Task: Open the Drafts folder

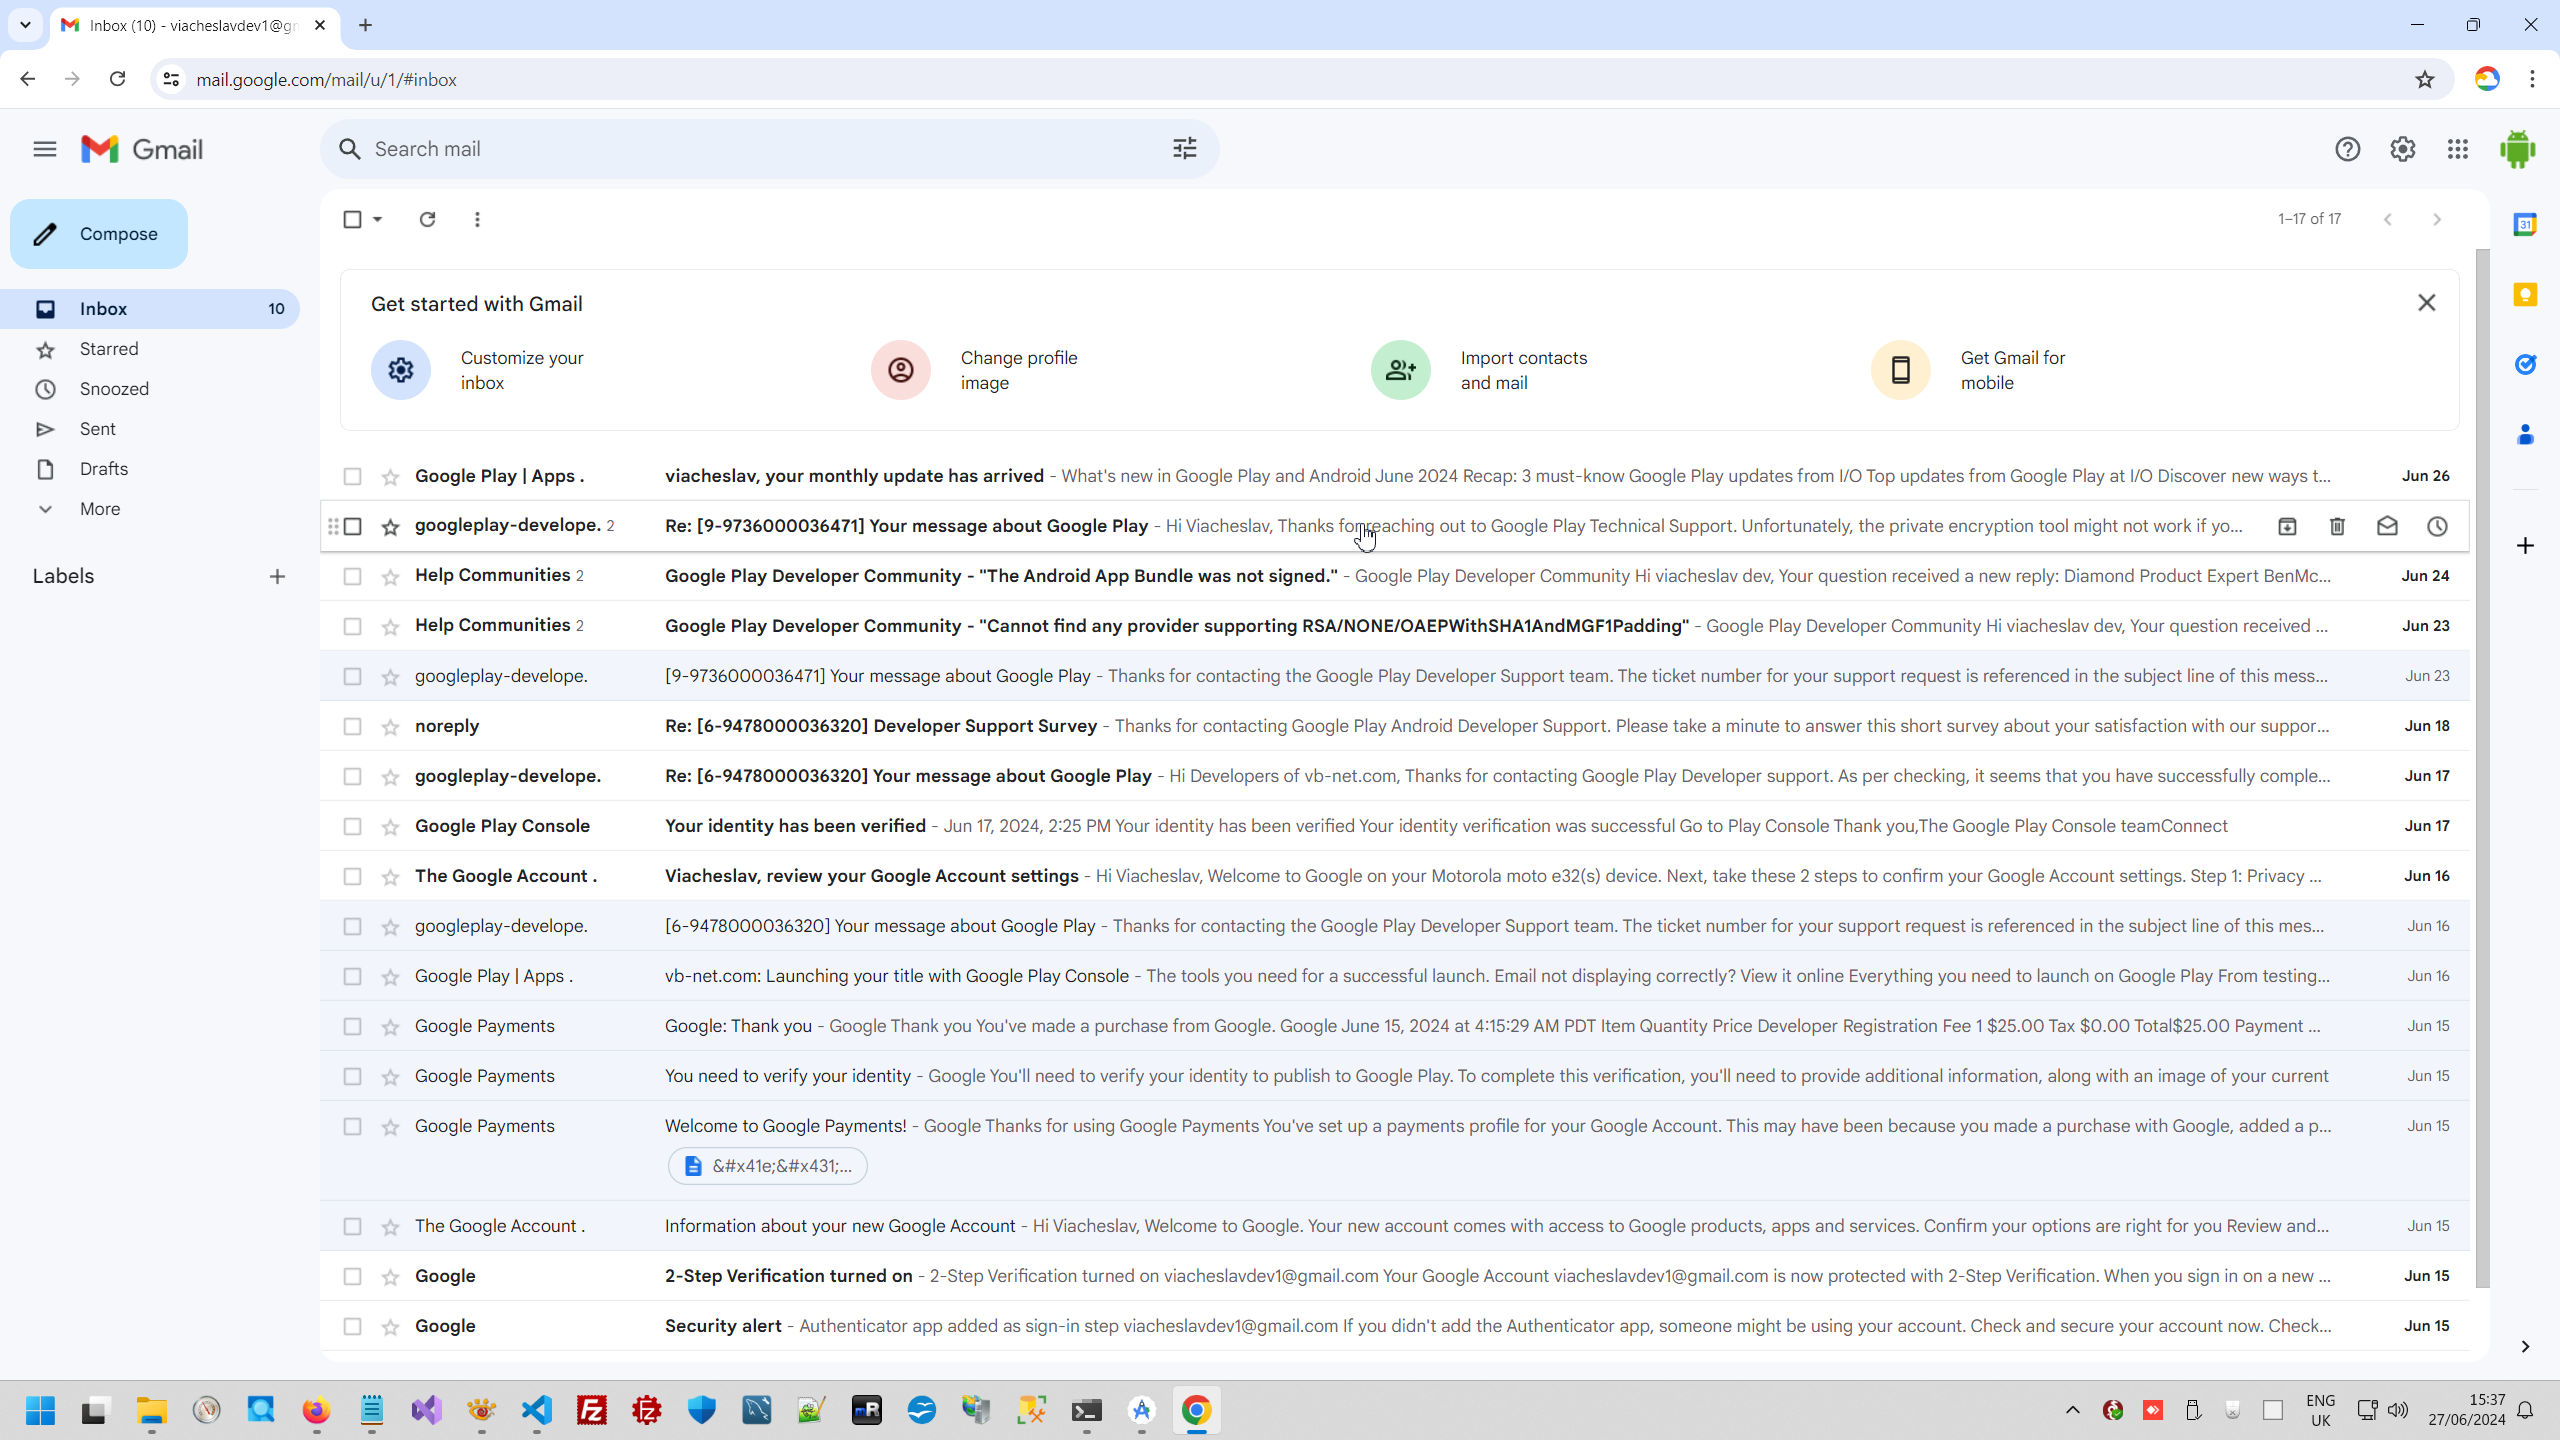Action: (103, 469)
